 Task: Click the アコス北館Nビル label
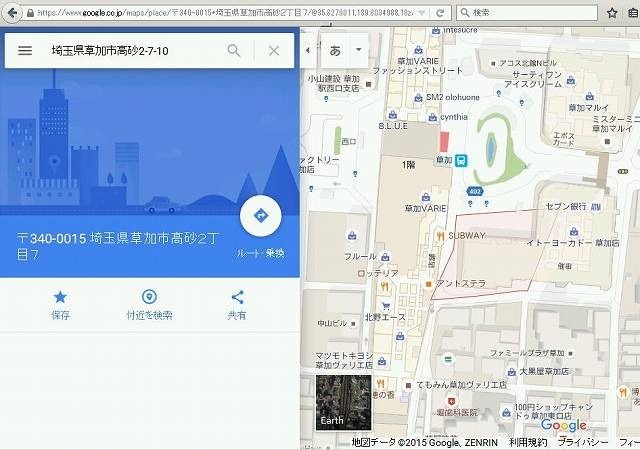pos(528,63)
